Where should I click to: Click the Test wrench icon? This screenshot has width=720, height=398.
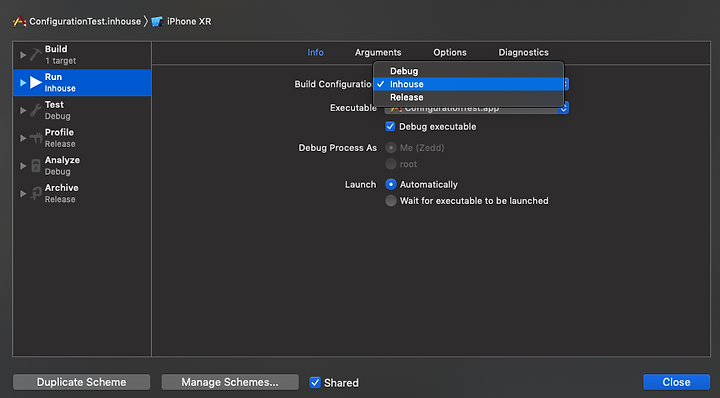36,110
